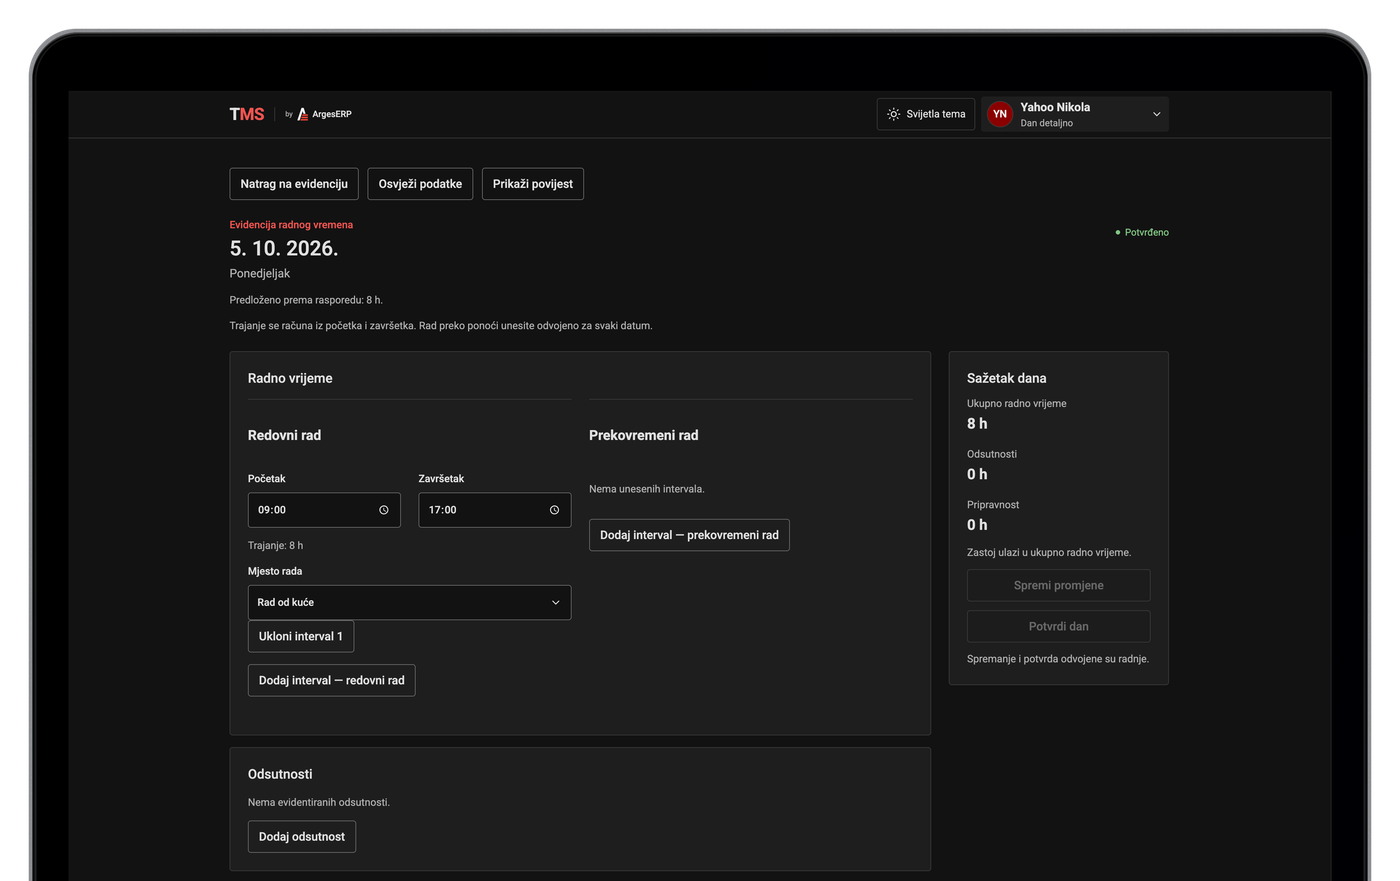Click Ukupno radno vrijeme value 8 h
This screenshot has height=881, width=1400.
[x=977, y=424]
